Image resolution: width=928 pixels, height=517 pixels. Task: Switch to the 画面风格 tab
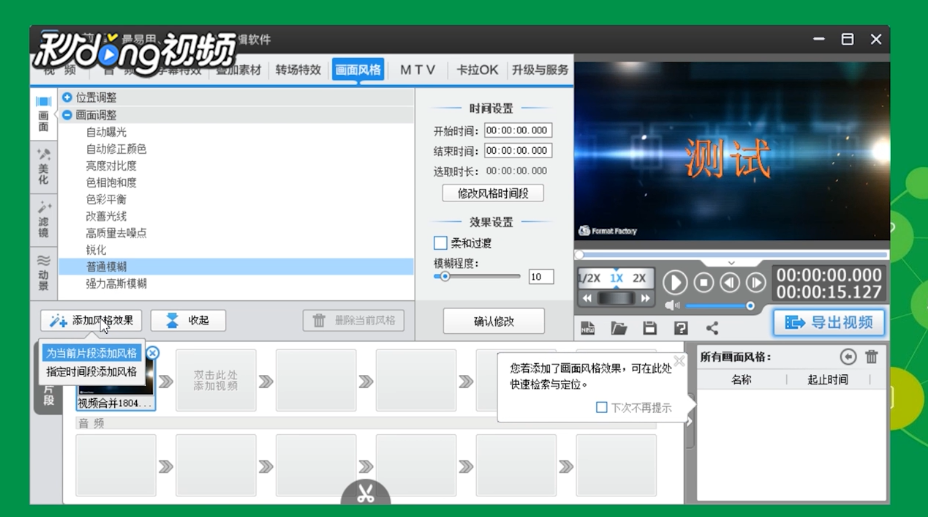pyautogui.click(x=358, y=70)
